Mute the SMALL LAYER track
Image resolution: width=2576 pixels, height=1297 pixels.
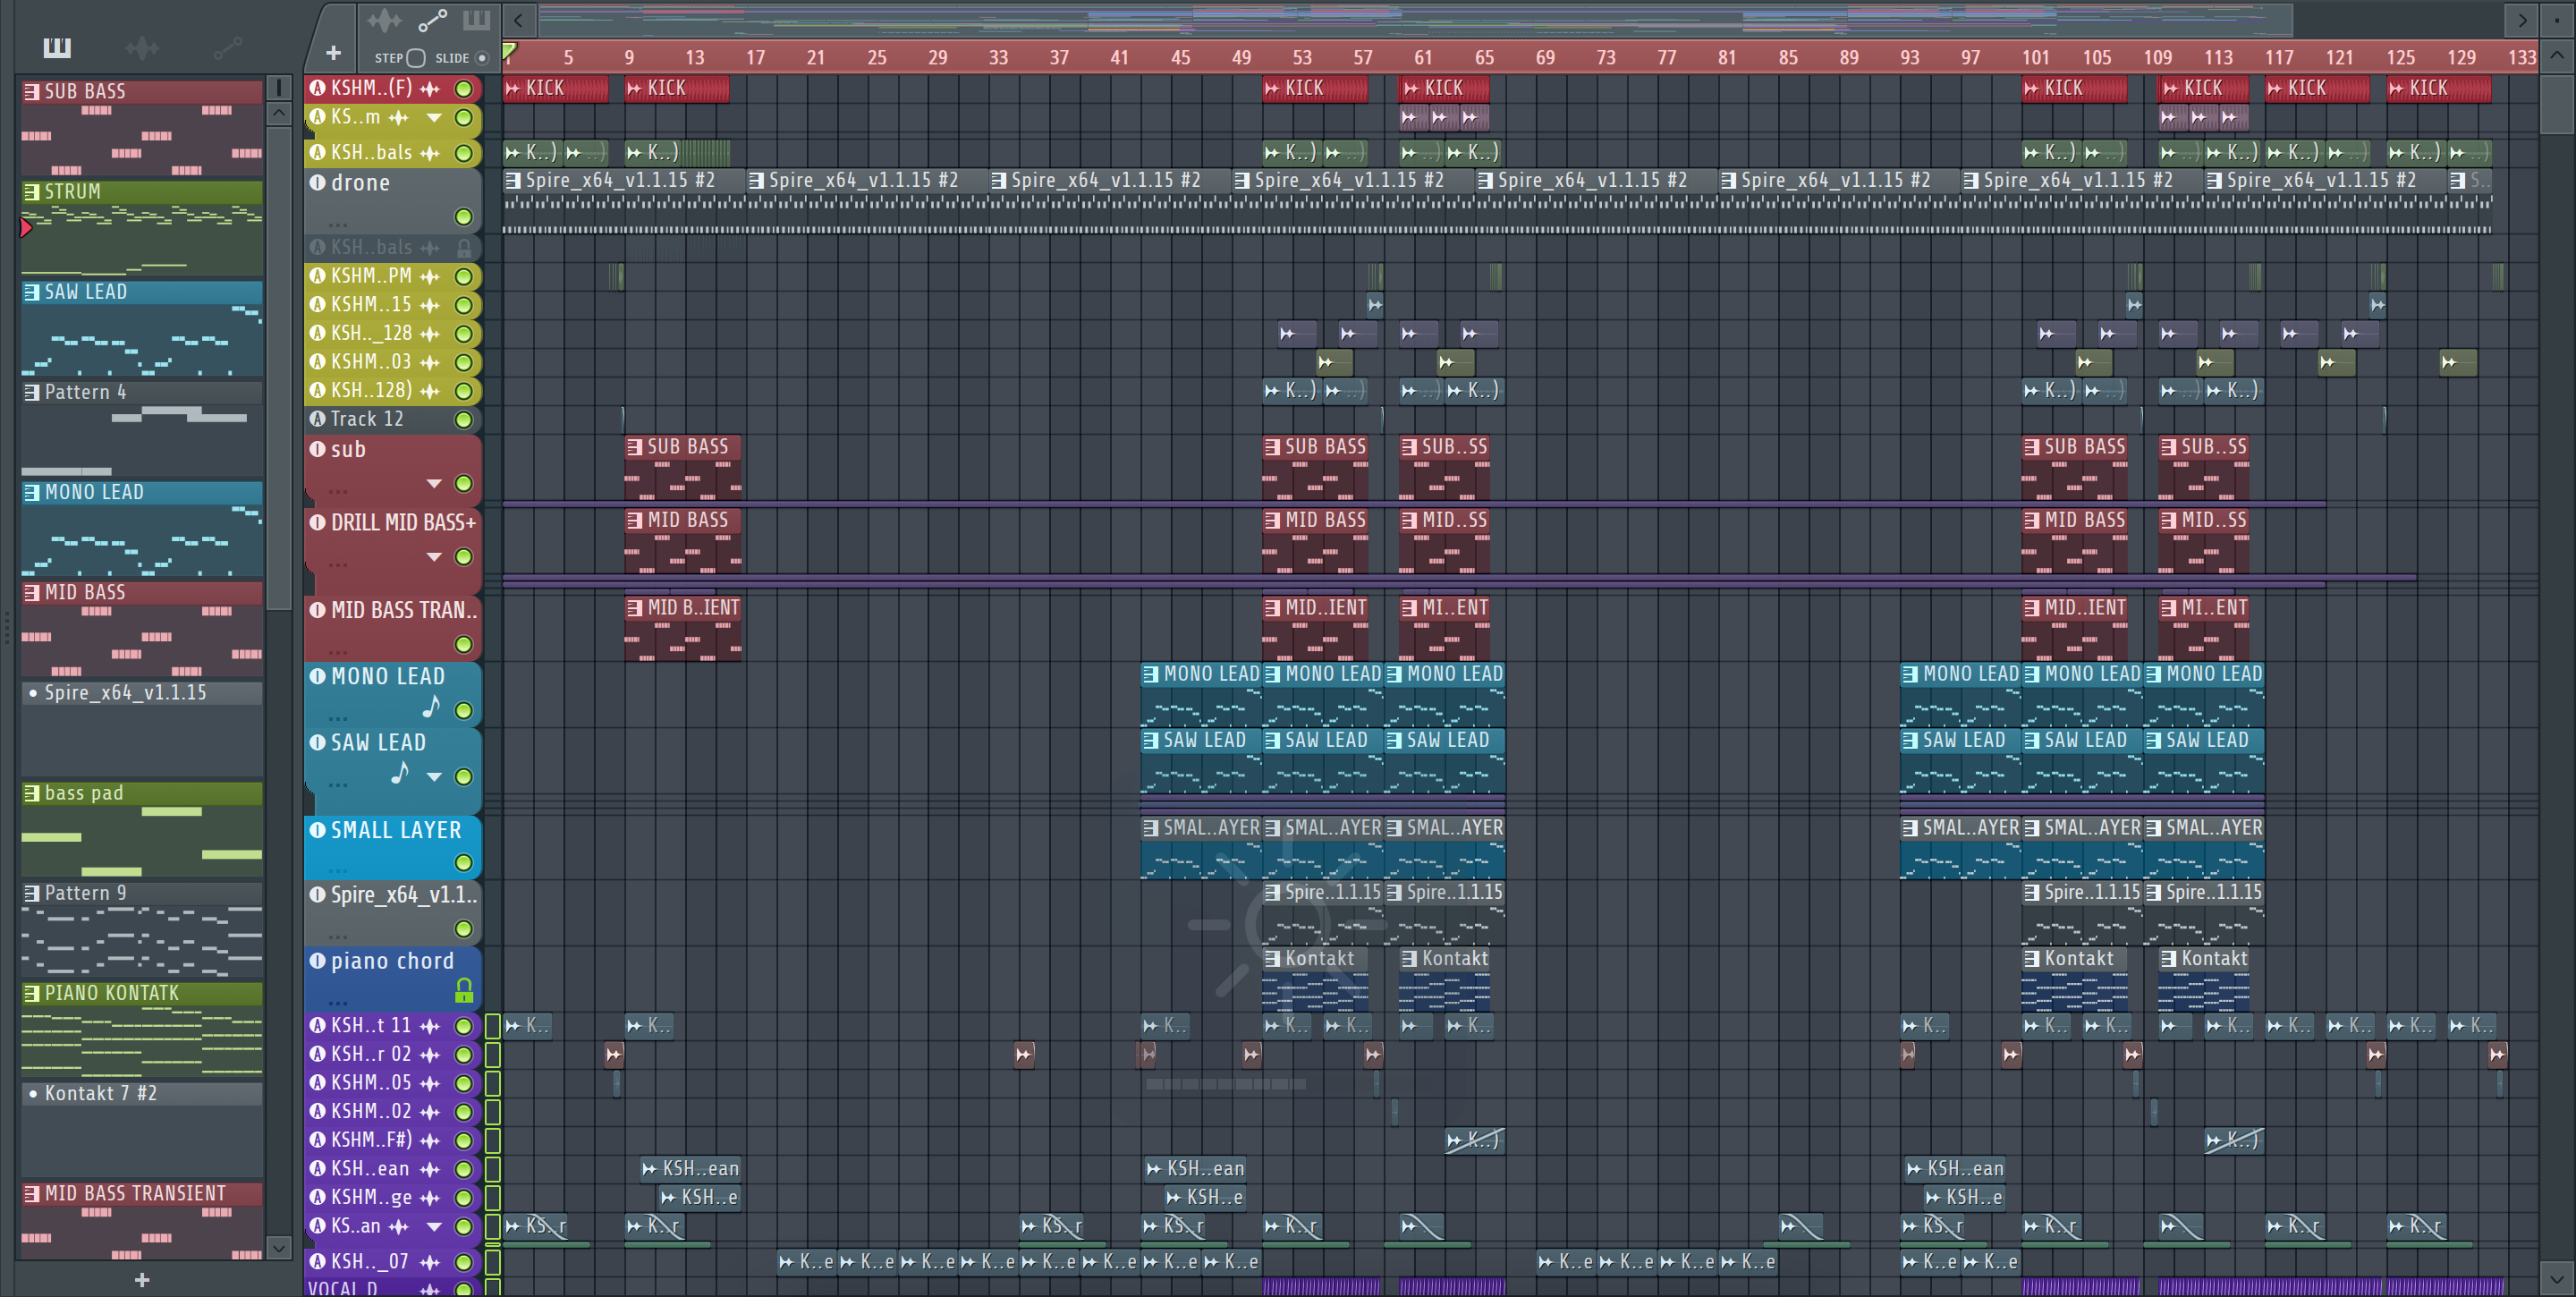pos(463,862)
